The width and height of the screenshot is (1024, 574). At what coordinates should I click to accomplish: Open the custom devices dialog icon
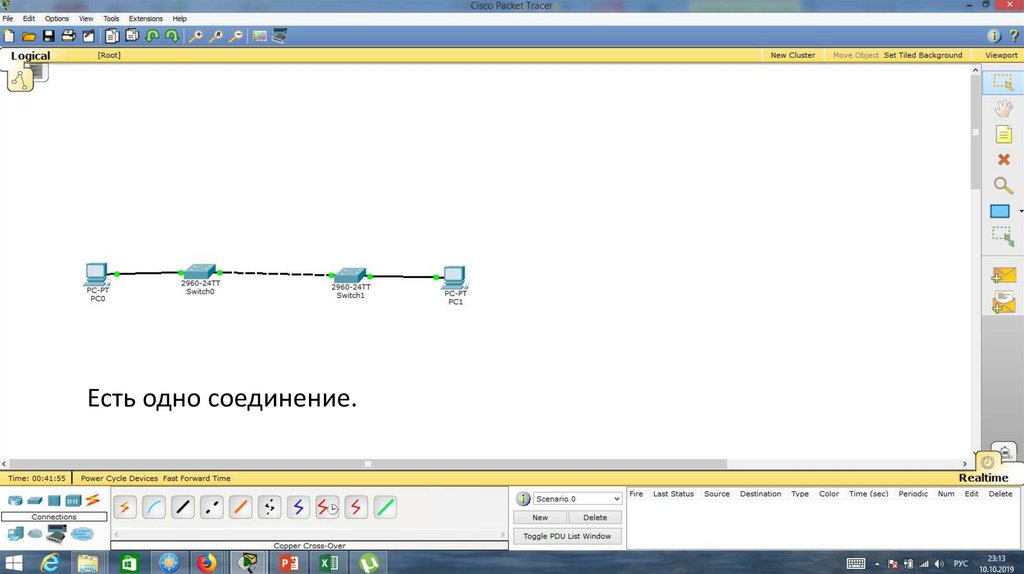click(x=280, y=36)
